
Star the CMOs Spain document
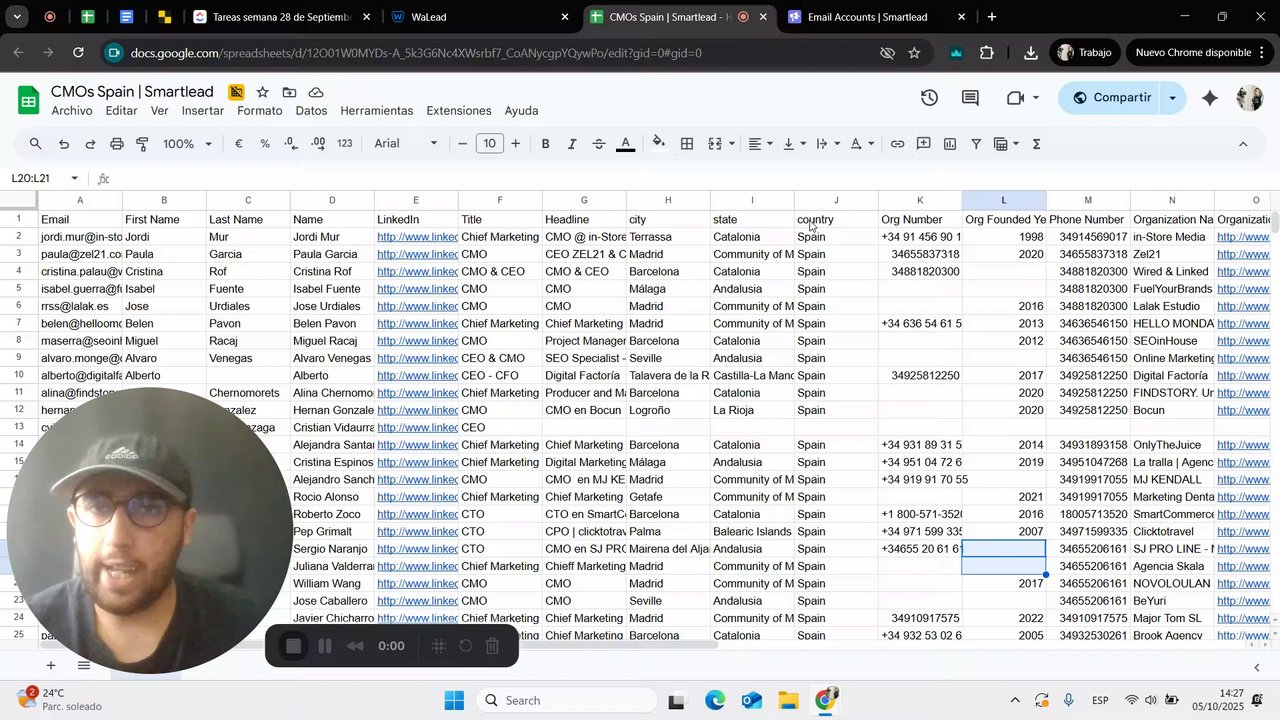262,92
